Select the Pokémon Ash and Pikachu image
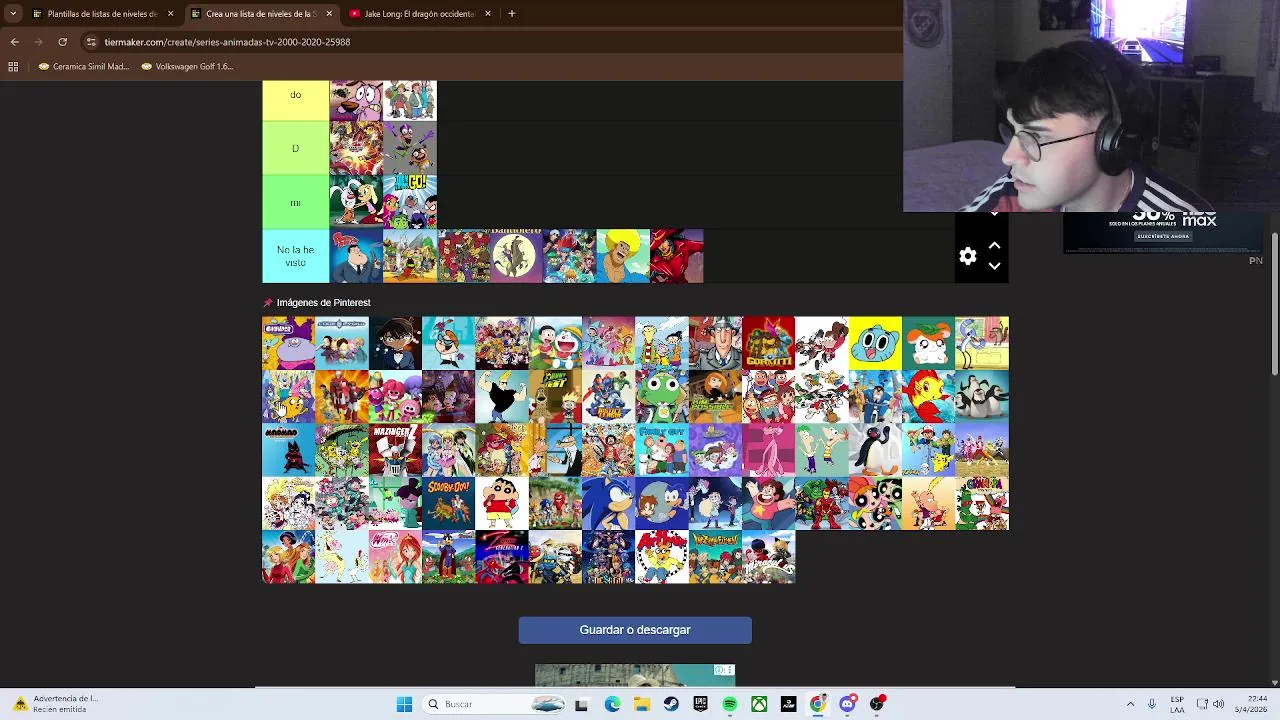 coord(928,450)
